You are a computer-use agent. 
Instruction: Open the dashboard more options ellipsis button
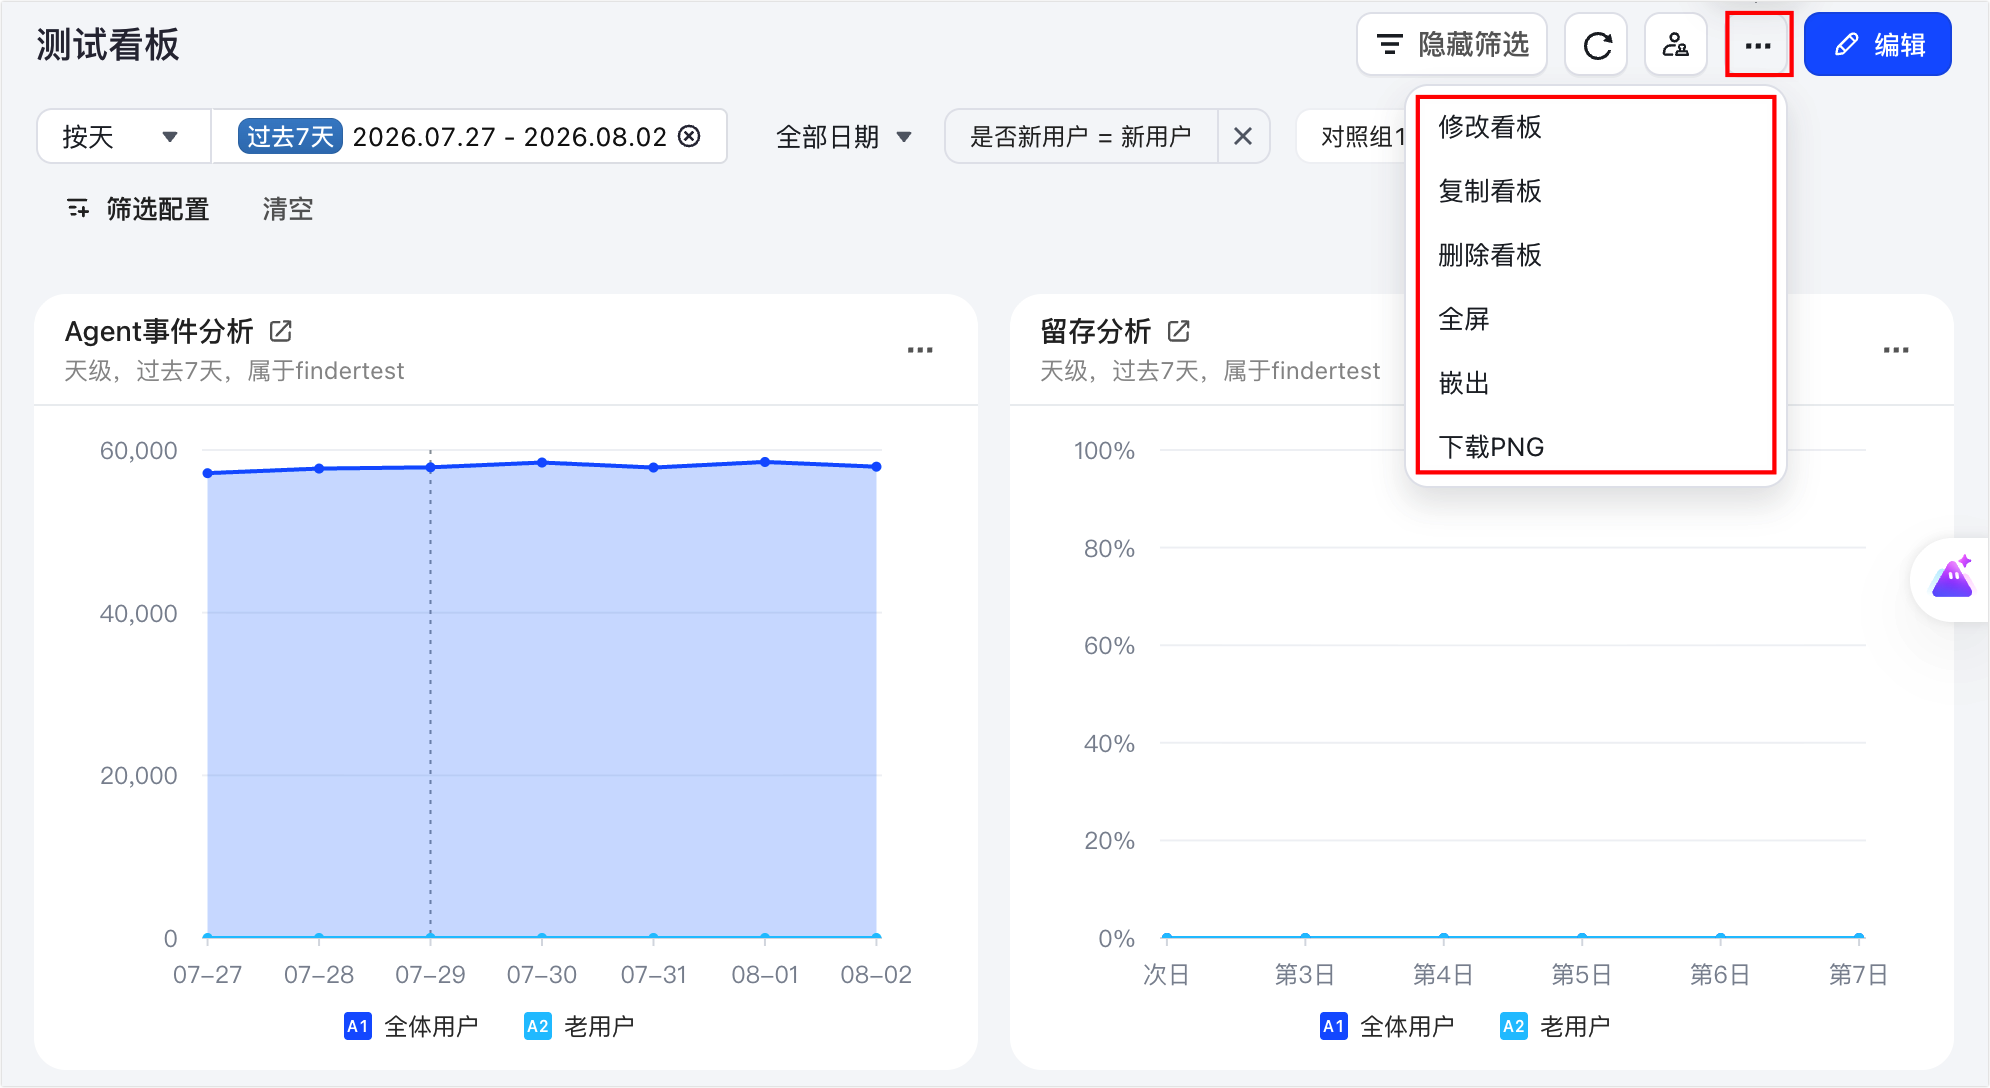1758,45
